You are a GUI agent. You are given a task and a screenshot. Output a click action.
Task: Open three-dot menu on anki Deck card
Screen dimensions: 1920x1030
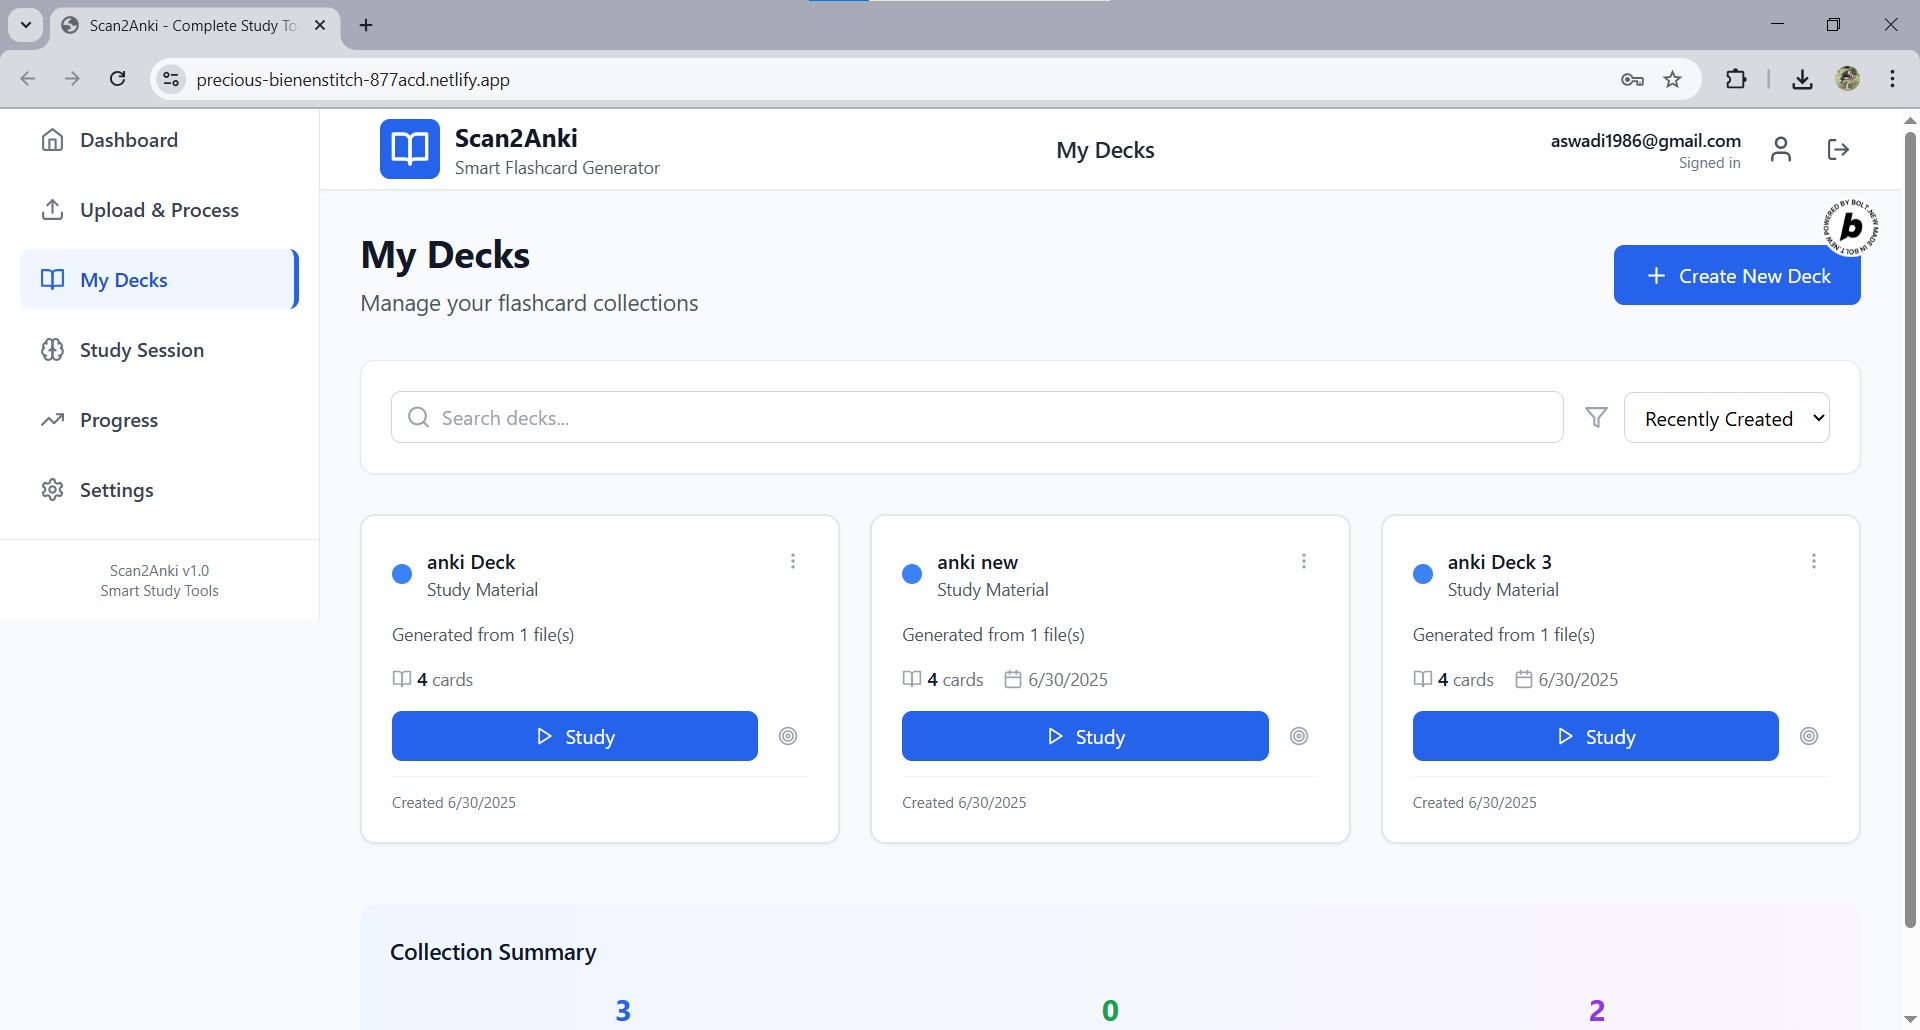pyautogui.click(x=793, y=561)
